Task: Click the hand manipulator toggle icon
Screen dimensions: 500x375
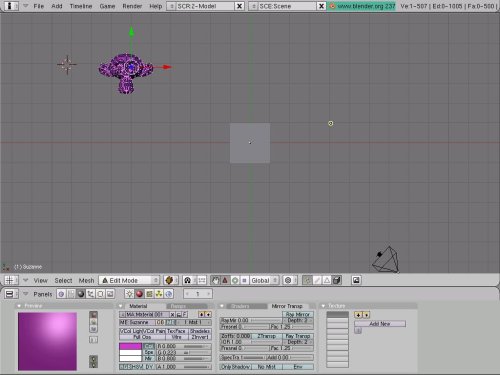Action: [215, 280]
